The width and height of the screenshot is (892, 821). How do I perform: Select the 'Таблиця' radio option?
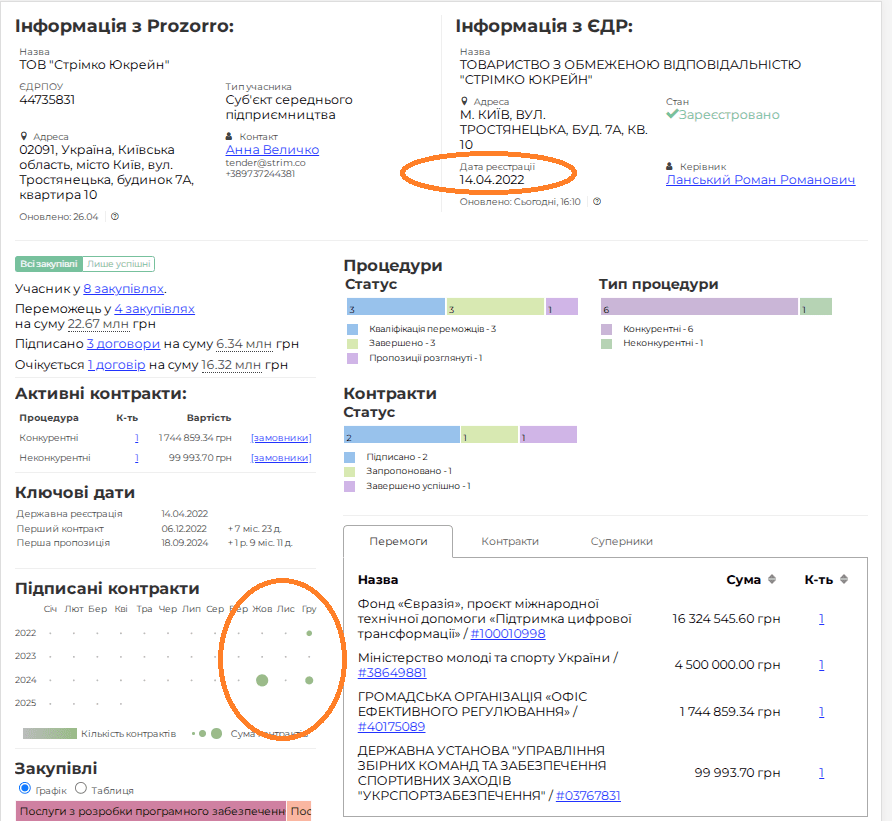(96, 789)
